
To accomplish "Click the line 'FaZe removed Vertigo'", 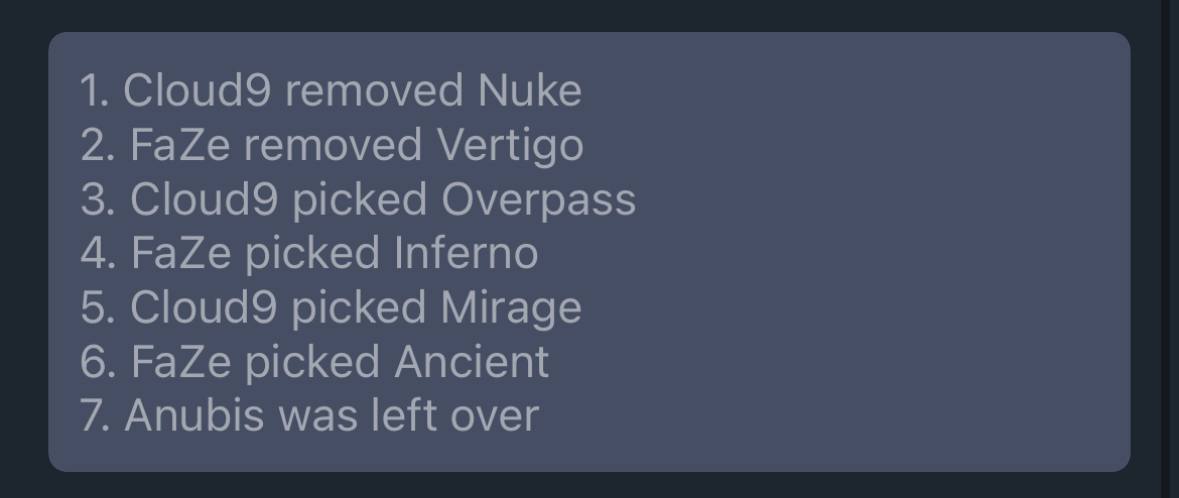I will click(332, 145).
